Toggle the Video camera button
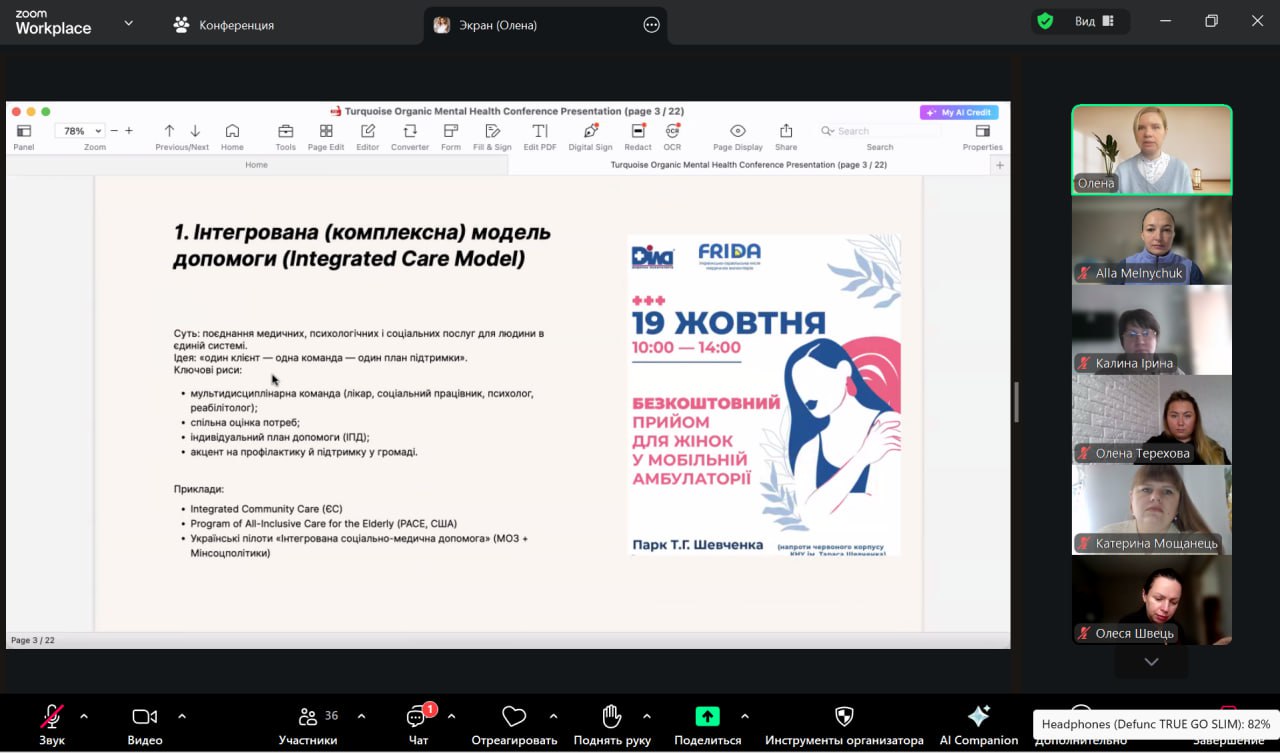This screenshot has width=1280, height=753. coord(145,716)
